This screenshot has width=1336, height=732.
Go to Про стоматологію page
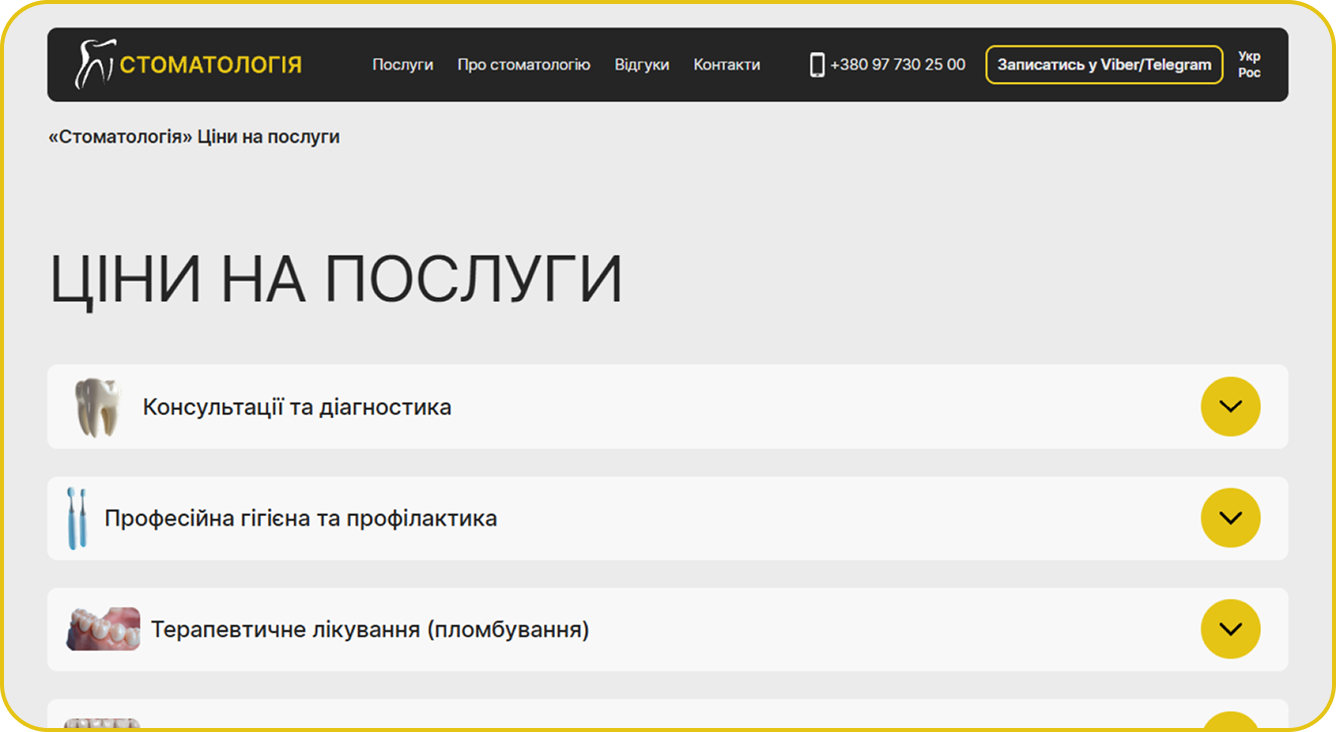524,65
